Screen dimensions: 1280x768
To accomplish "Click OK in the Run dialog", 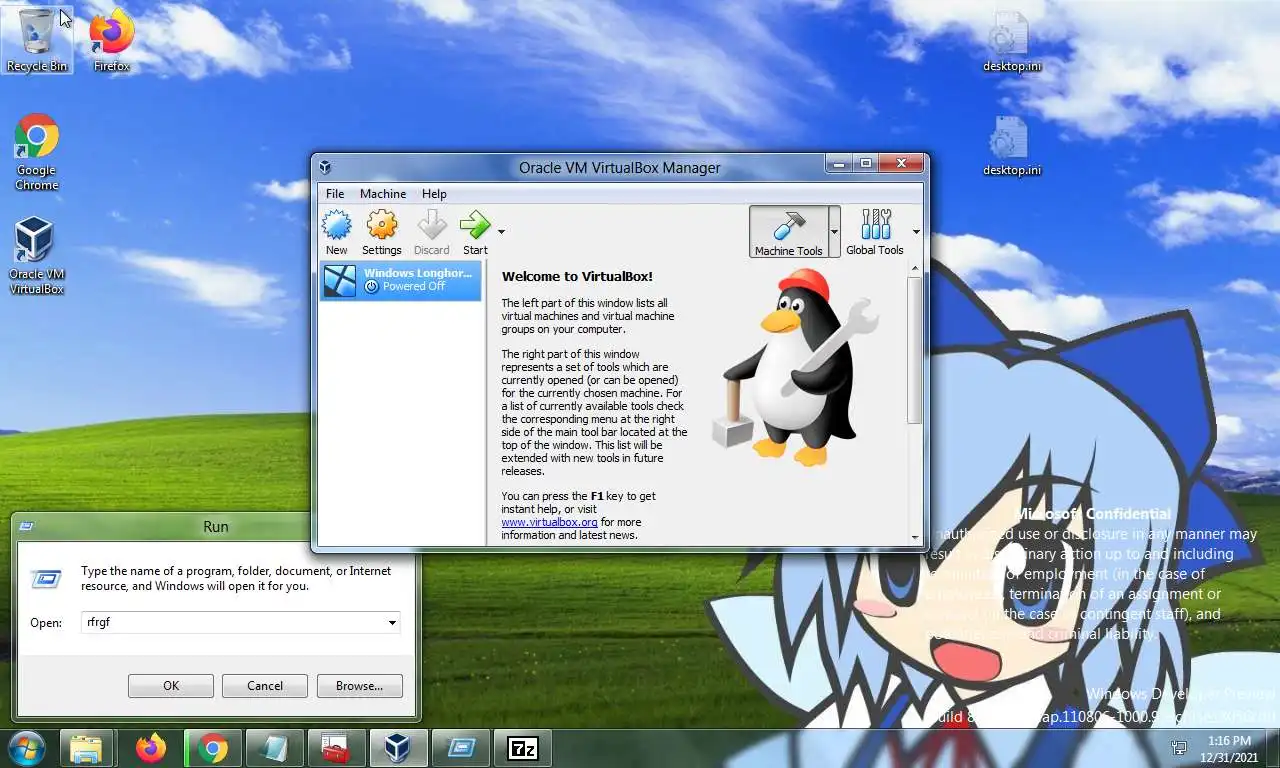I will [x=171, y=686].
